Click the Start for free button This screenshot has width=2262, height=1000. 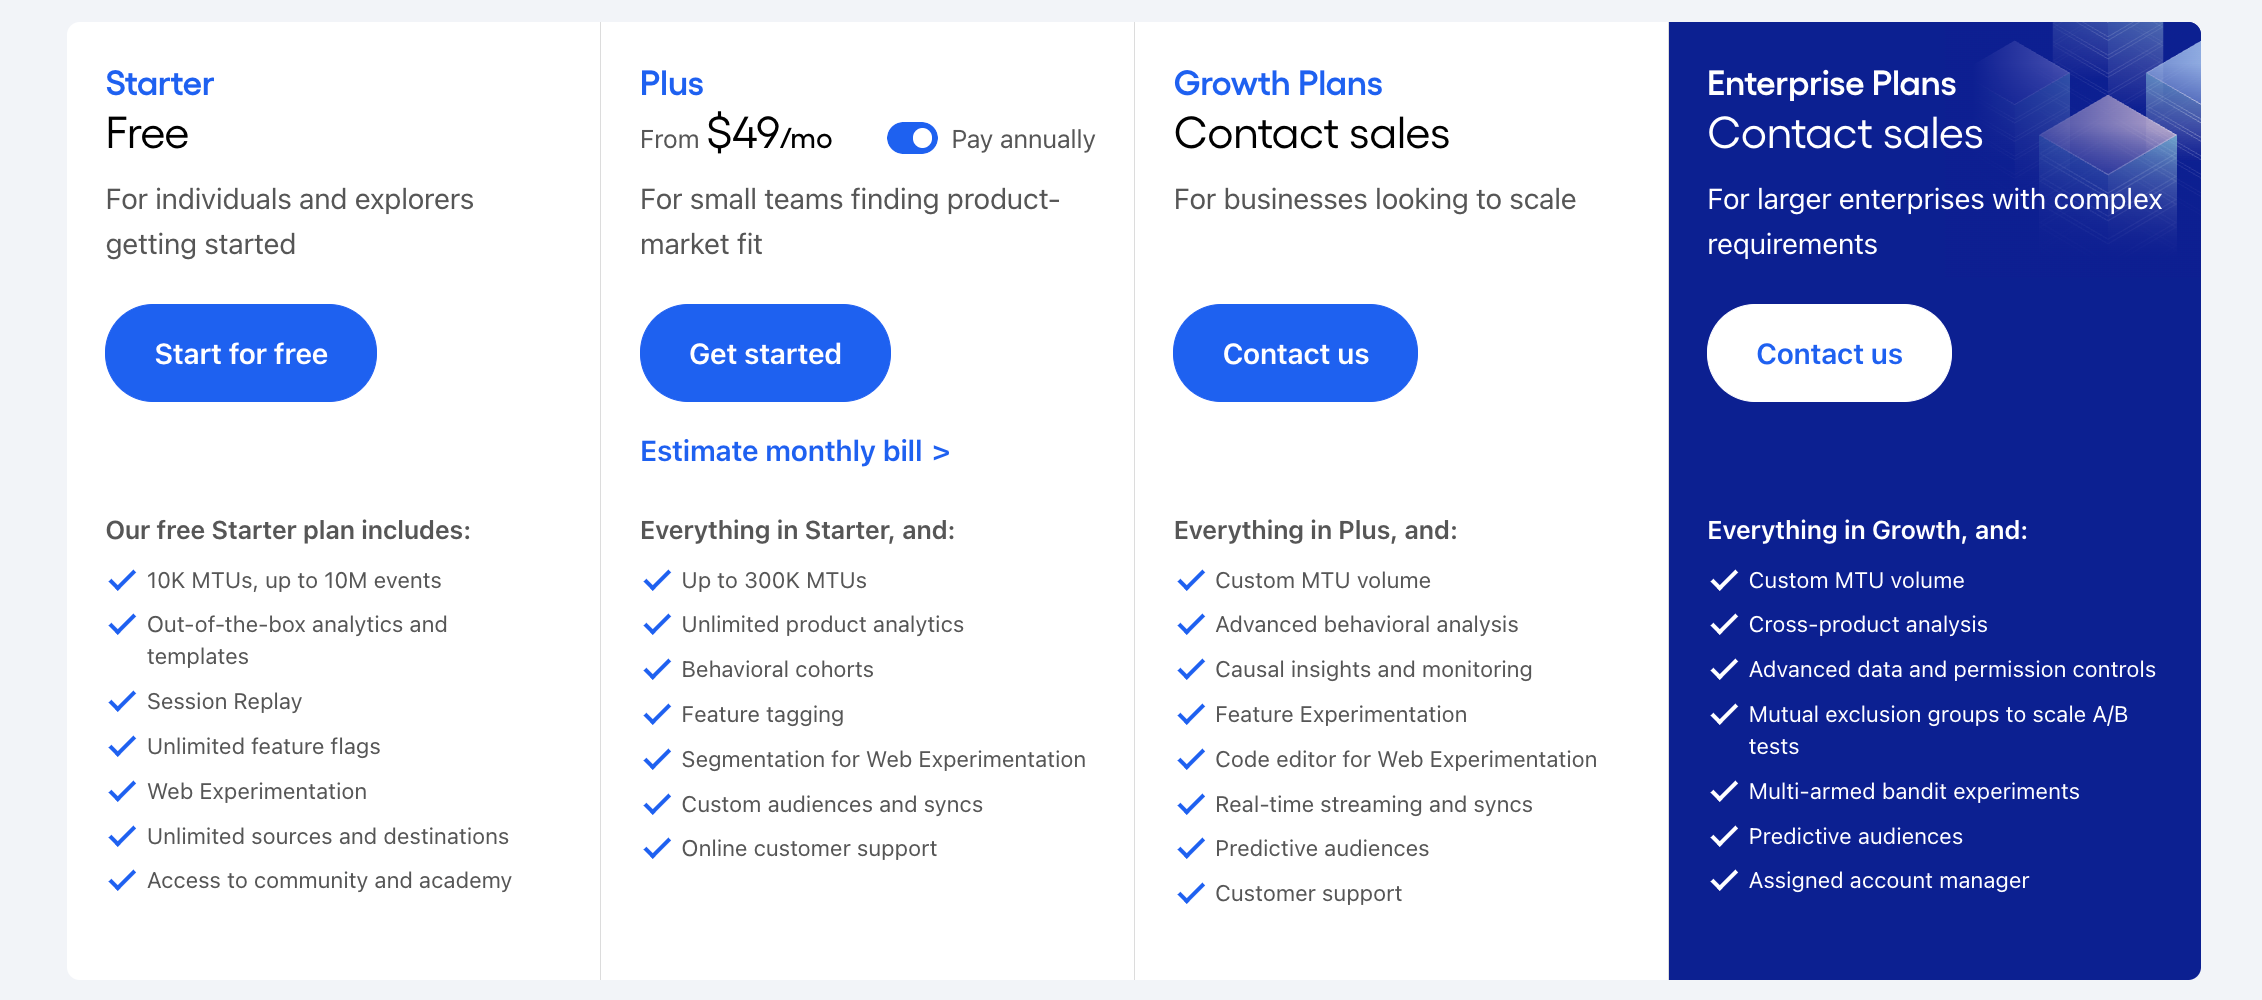(241, 353)
